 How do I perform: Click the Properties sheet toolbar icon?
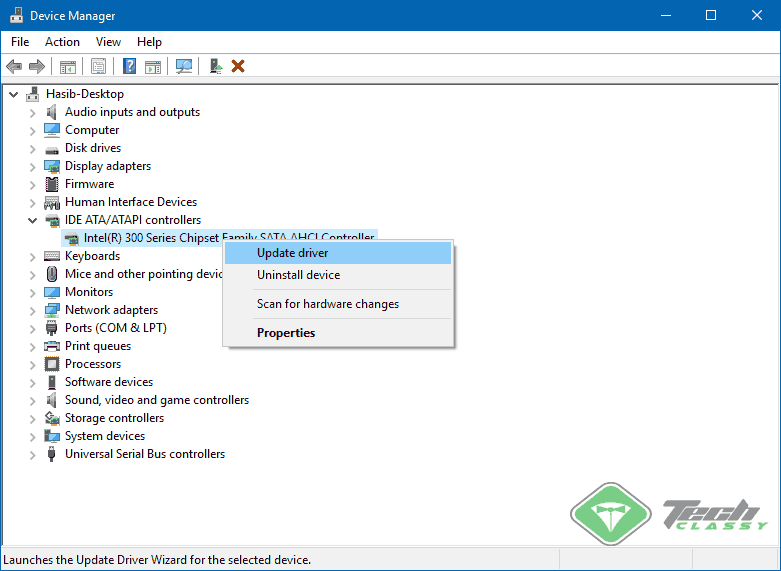(x=99, y=66)
